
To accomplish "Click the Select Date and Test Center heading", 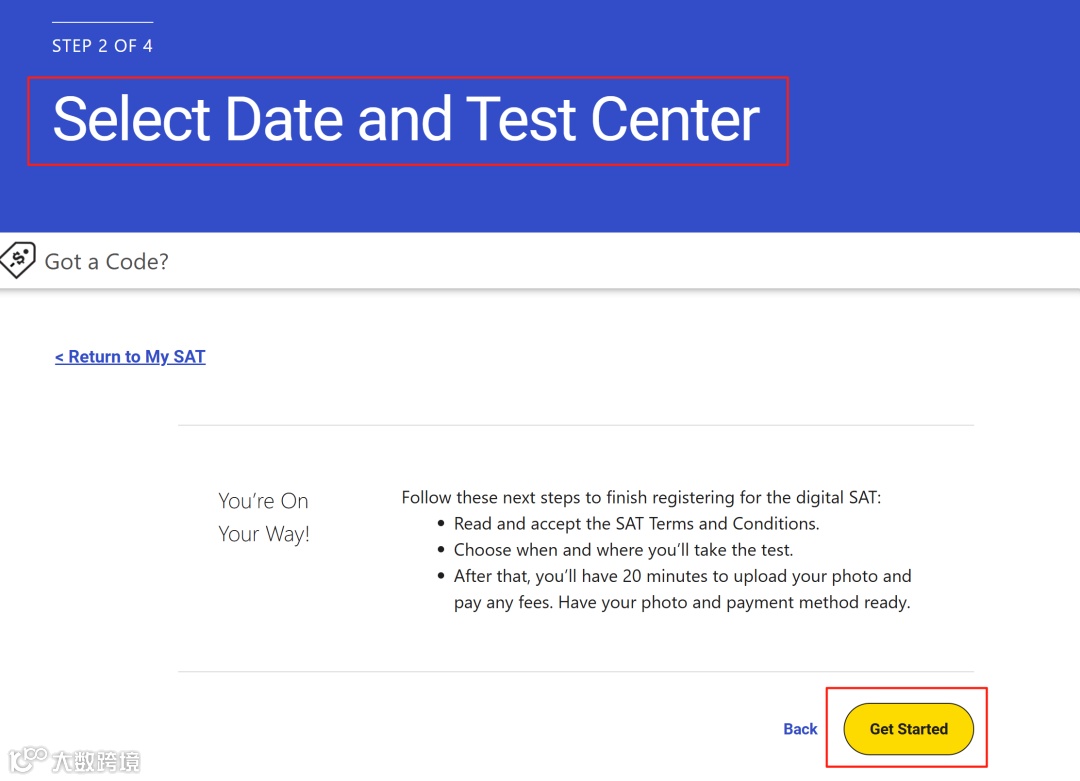I will pos(406,120).
